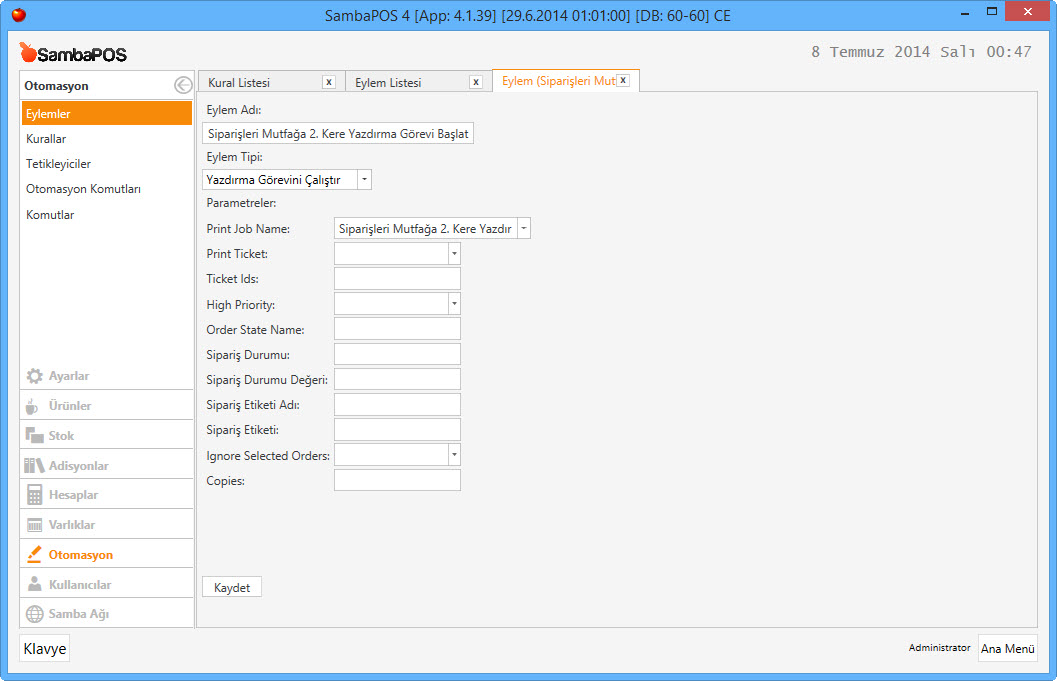Screen dimensions: 1057x681
Task: Open Ayarlar settings gear icon
Action: (x=35, y=376)
